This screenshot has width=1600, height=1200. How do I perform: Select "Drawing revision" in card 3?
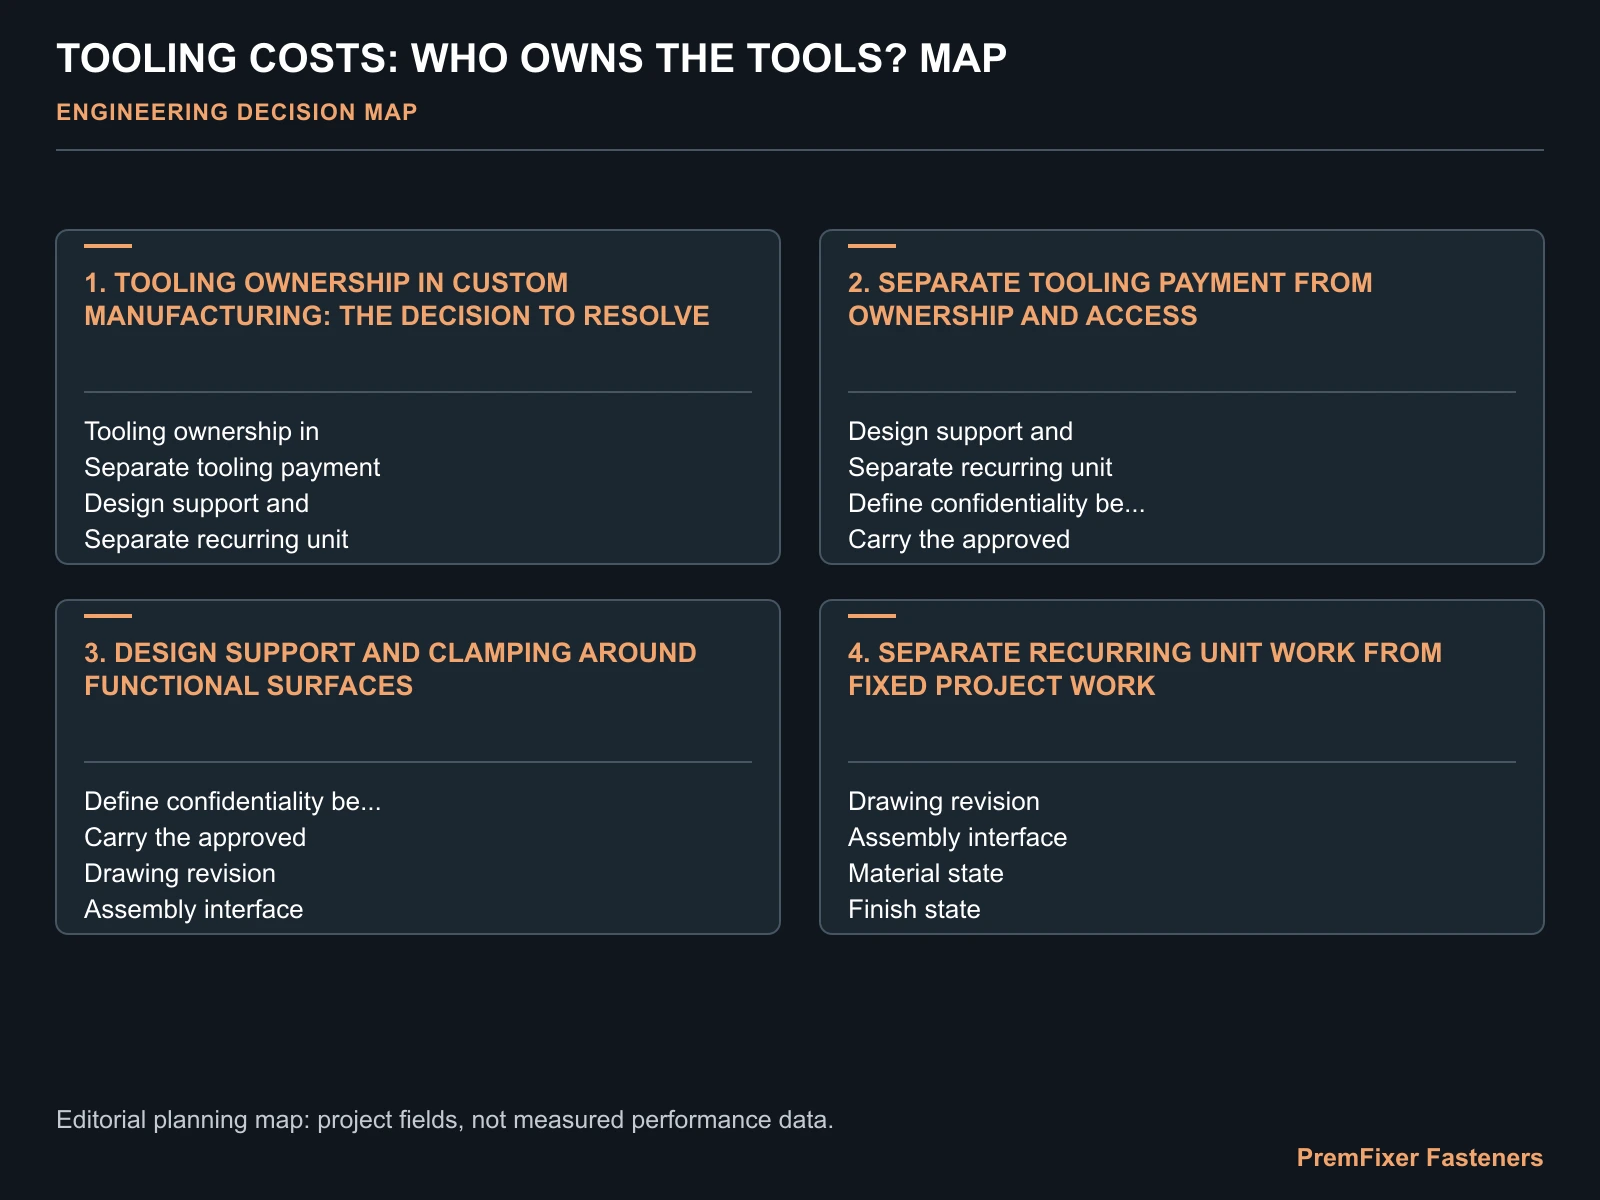click(x=180, y=874)
